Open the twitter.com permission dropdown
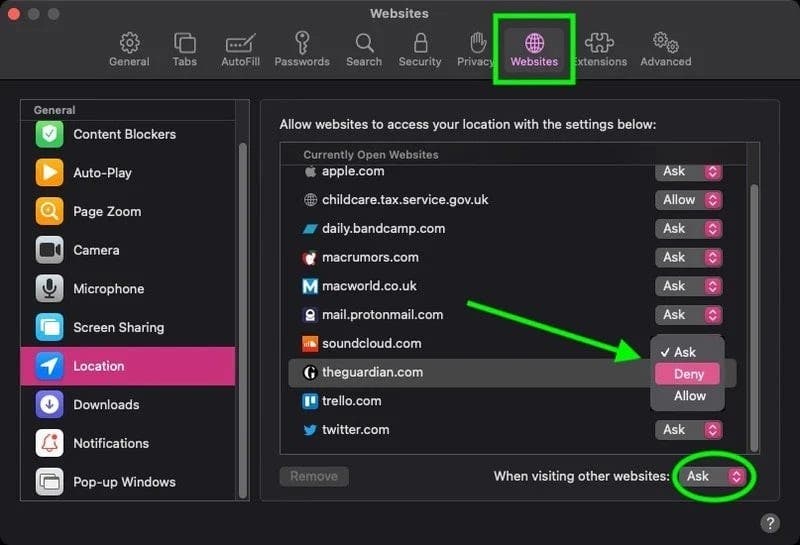Viewport: 800px width, 545px height. 688,430
